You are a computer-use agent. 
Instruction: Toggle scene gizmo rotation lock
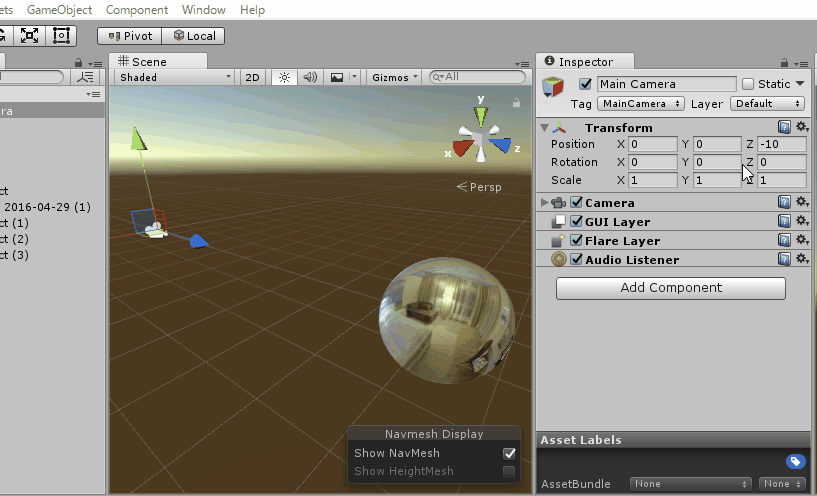tap(516, 103)
